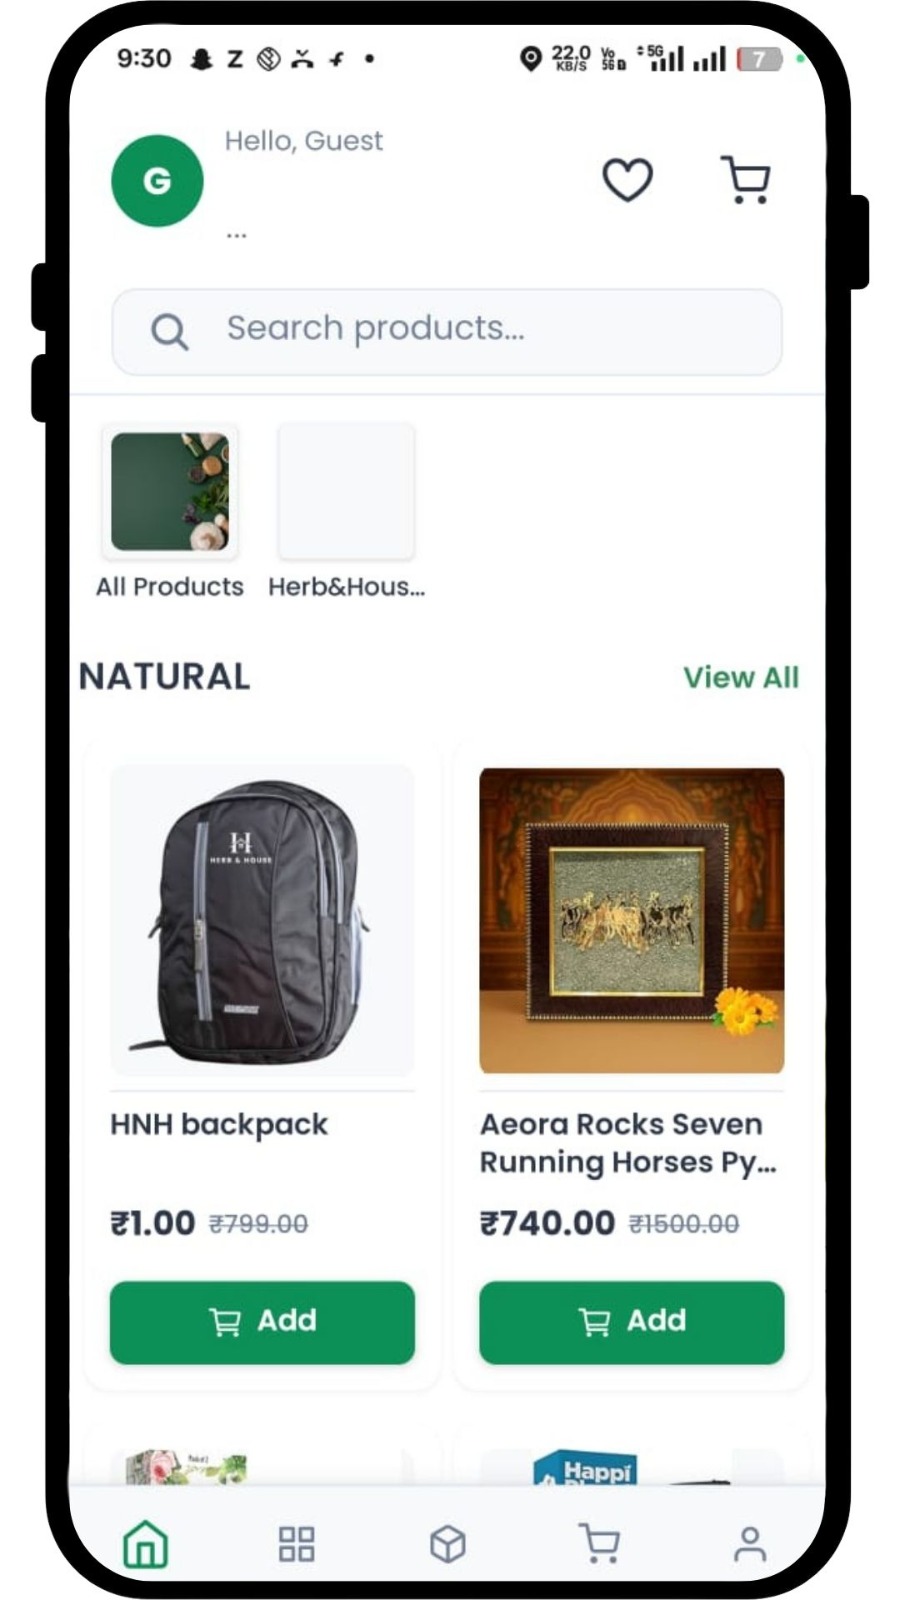Viewport: 900px width, 1600px height.
Task: Click View All for the NATURAL section
Action: (741, 677)
